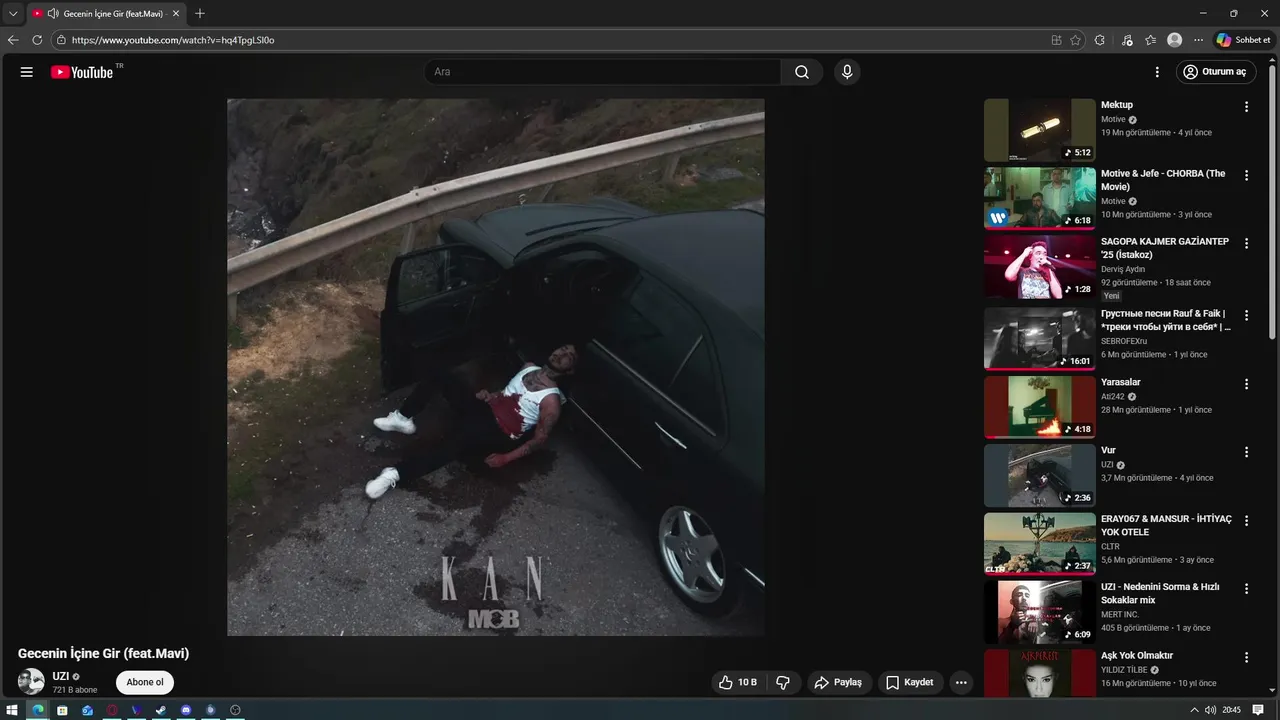Open the UZI channel name link
The height and width of the screenshot is (720, 1280).
coord(61,676)
